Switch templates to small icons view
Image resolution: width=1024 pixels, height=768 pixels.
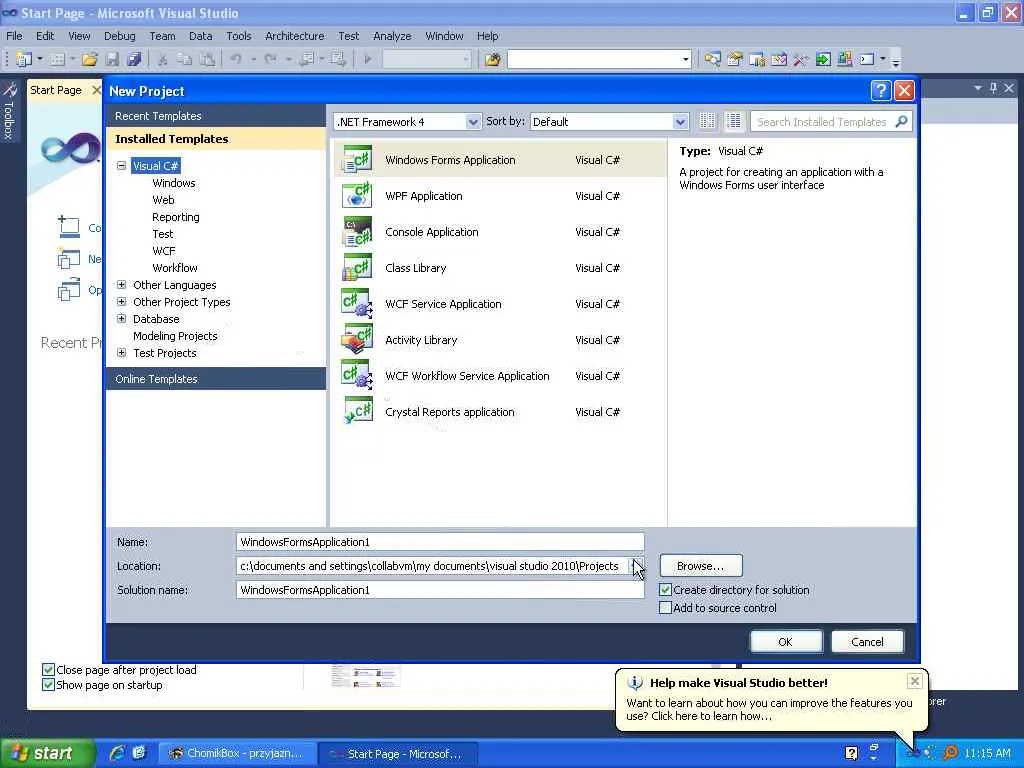point(707,121)
